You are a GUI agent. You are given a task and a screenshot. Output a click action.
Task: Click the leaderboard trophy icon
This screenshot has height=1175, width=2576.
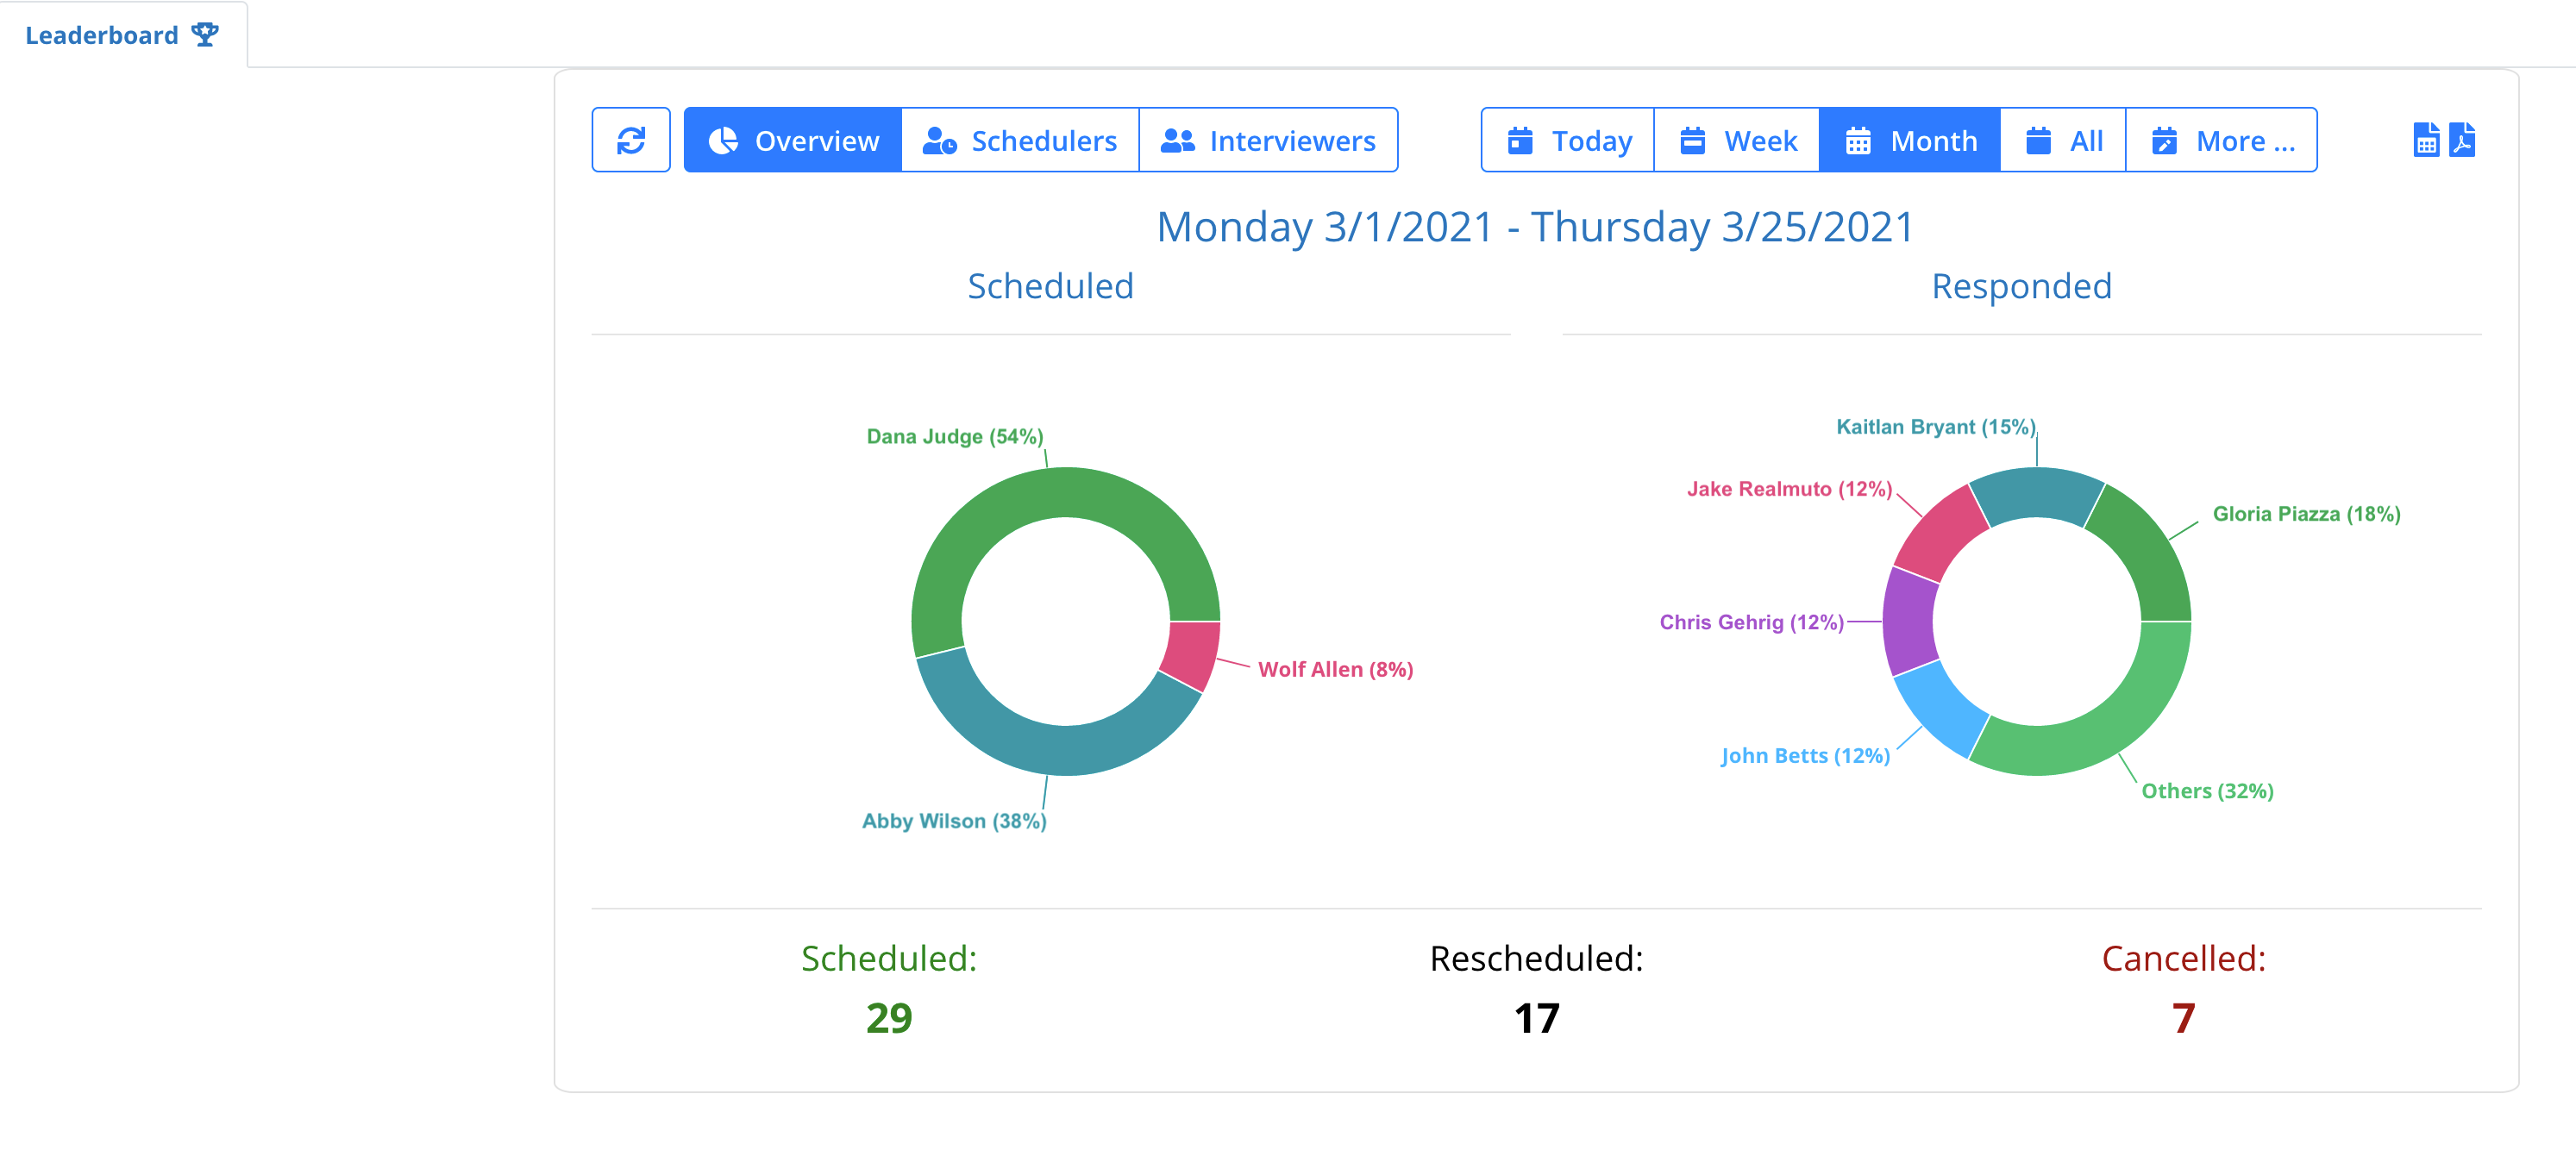click(x=205, y=33)
